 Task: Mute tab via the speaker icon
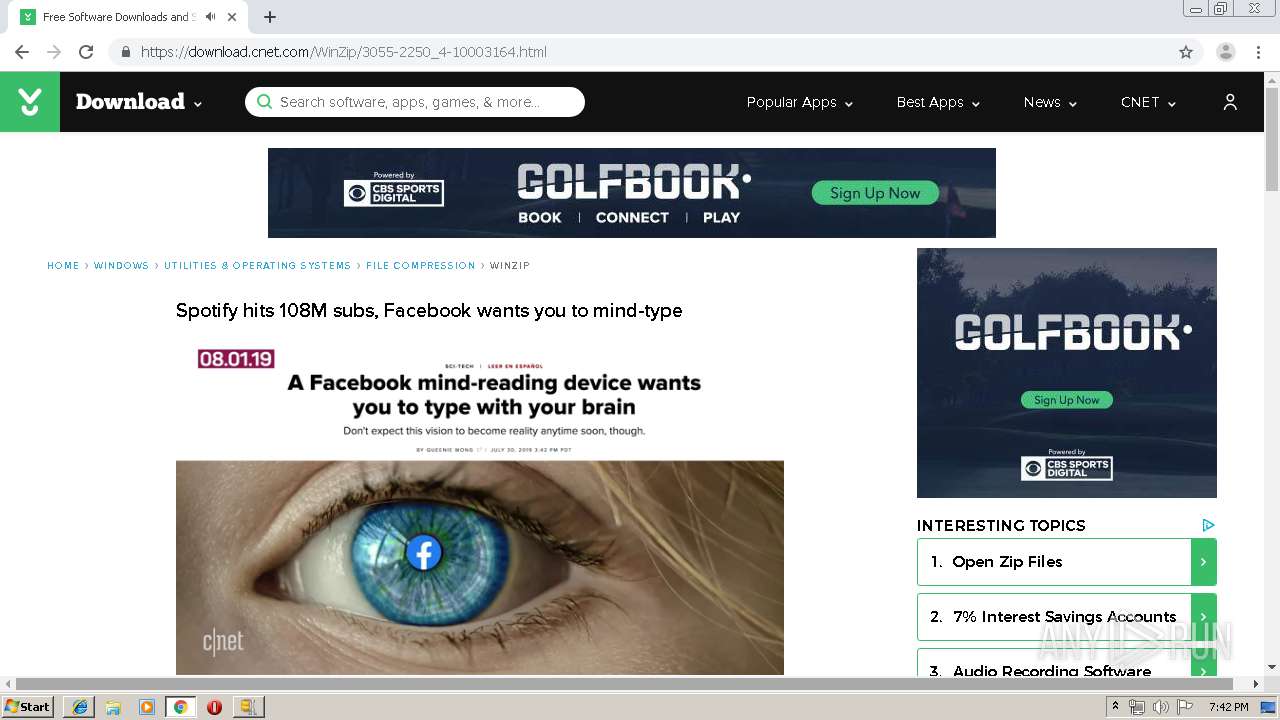coord(210,17)
